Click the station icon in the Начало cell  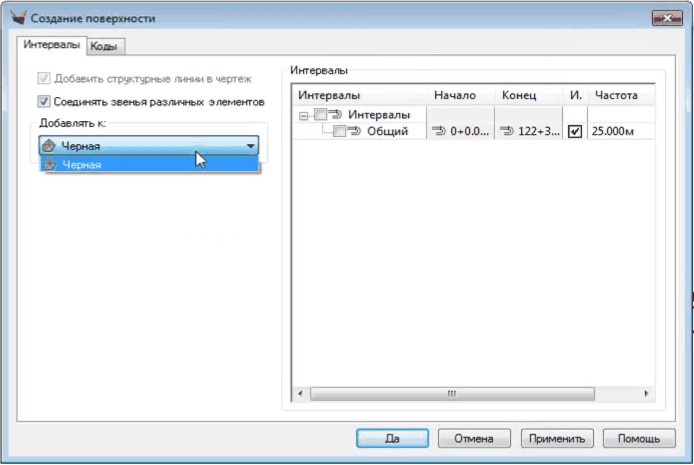click(440, 131)
